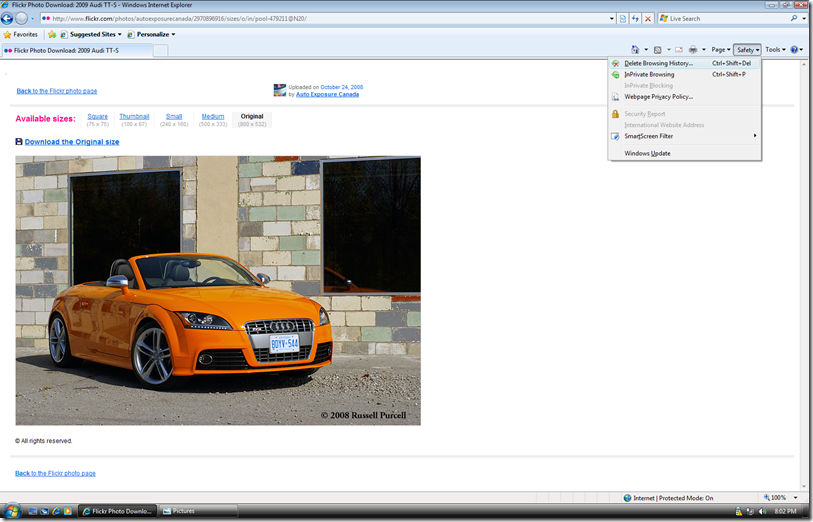Click the red Stop loading icon

pyautogui.click(x=648, y=19)
